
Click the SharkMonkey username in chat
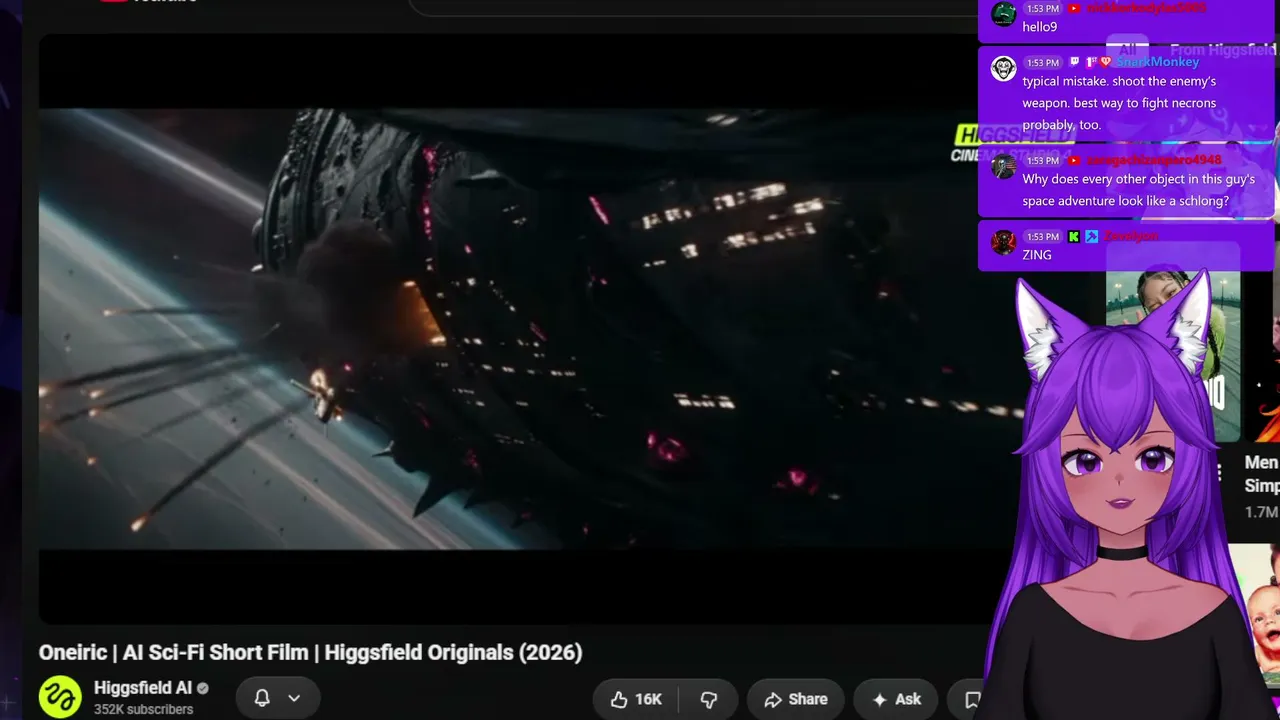1156,62
